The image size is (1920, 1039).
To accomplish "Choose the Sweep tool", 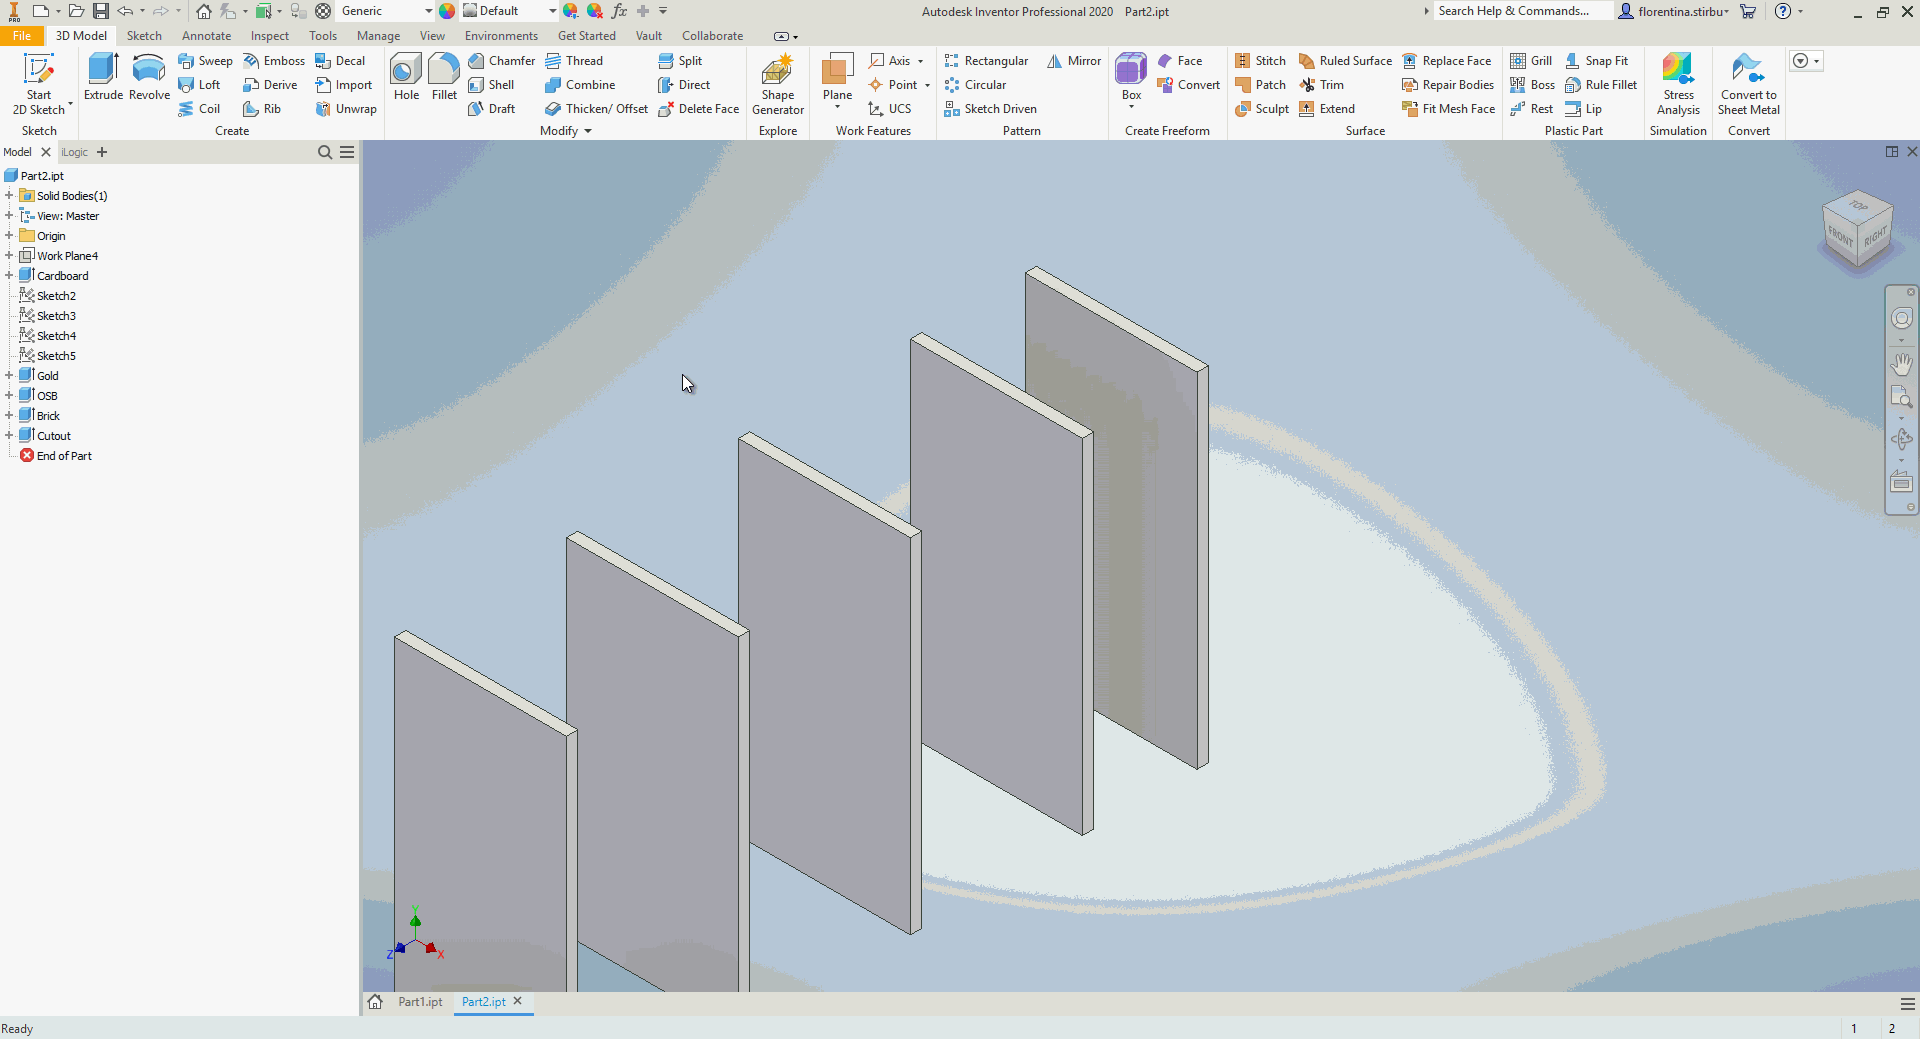I will [205, 61].
